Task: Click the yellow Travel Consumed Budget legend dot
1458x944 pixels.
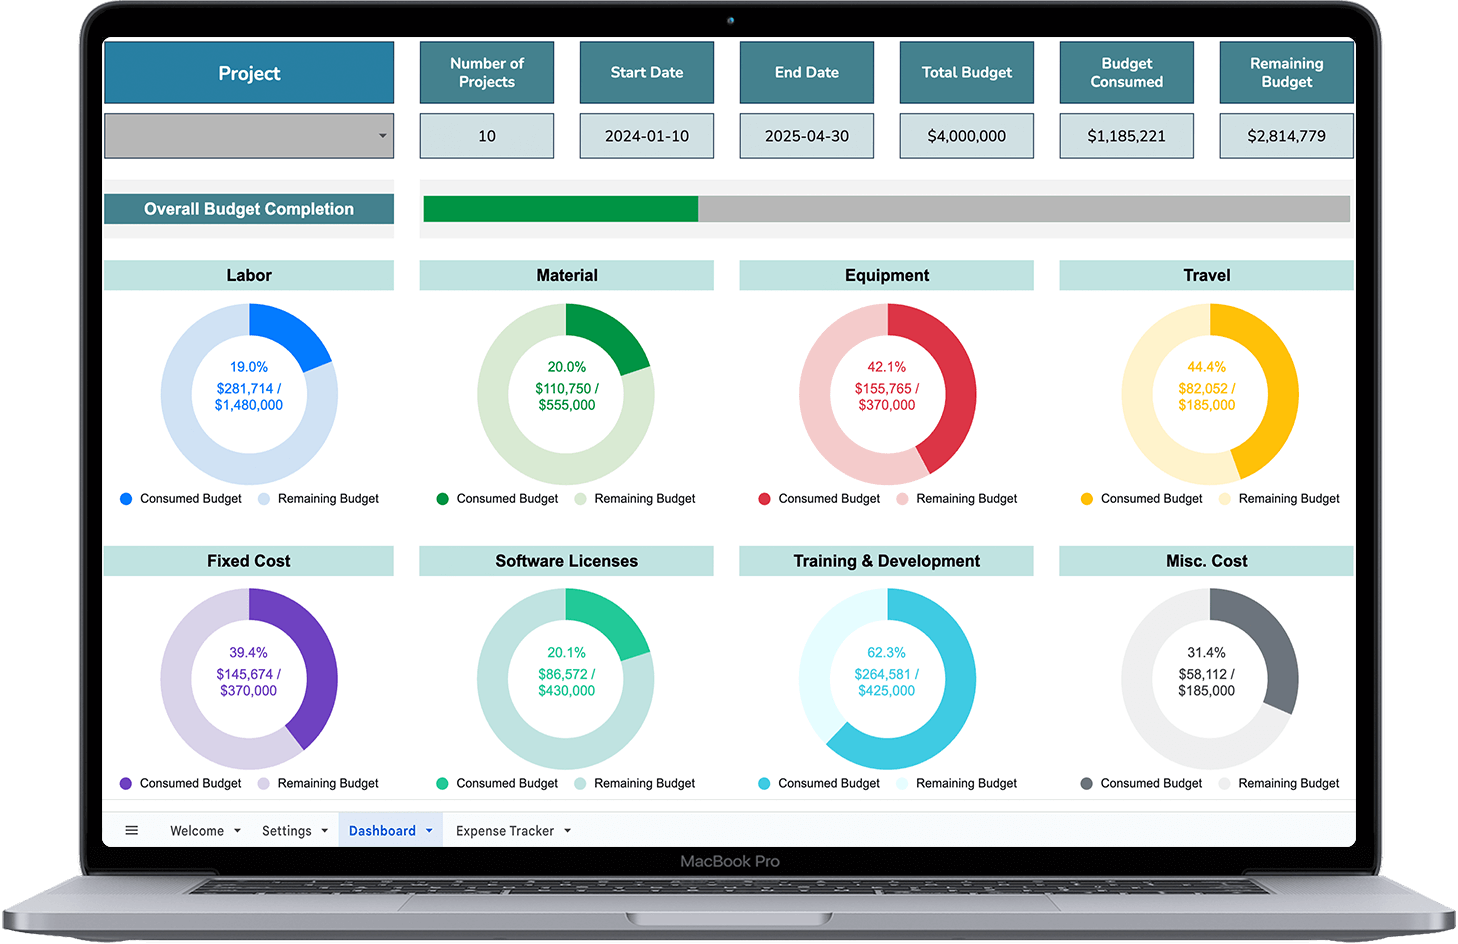Action: click(x=1086, y=499)
